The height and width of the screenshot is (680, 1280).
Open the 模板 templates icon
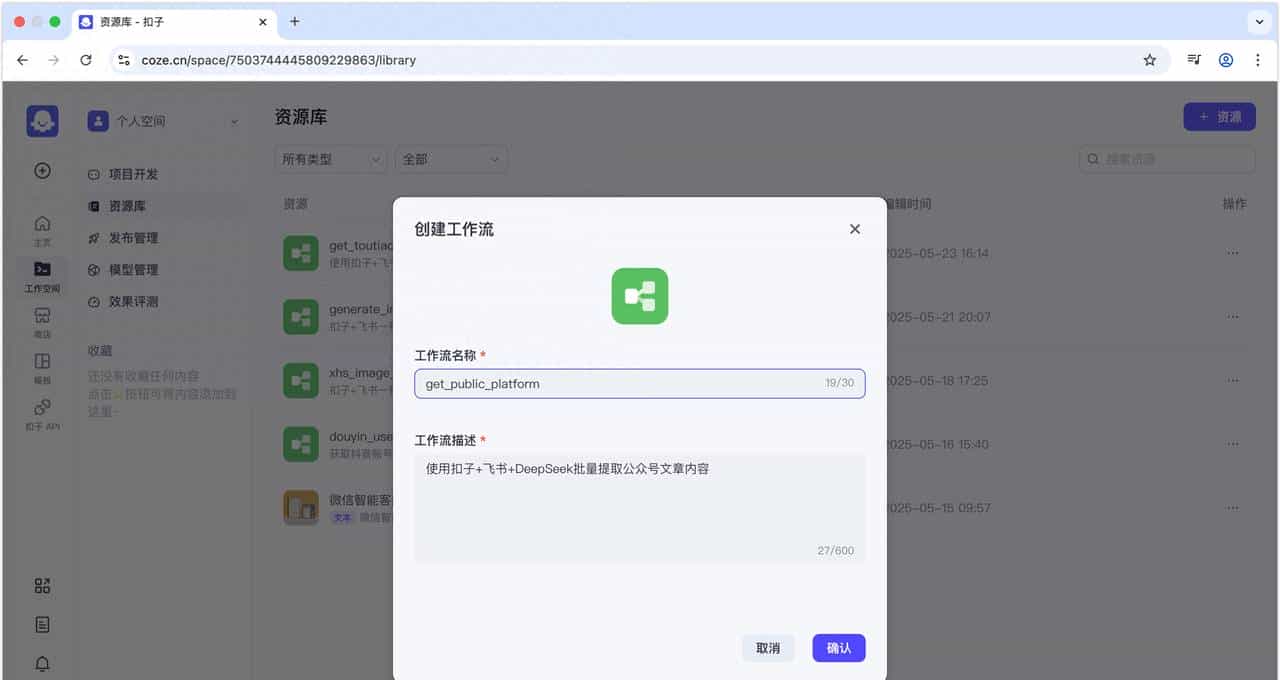(x=42, y=362)
